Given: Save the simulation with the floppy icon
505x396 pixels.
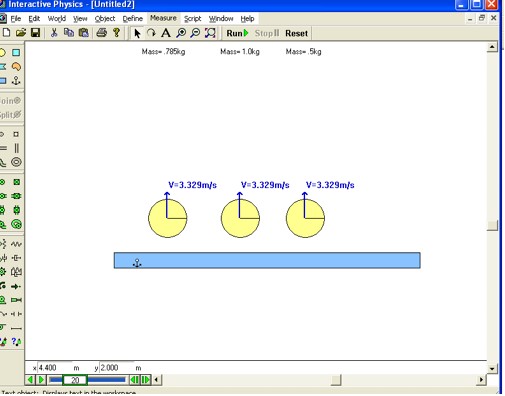Looking at the screenshot, I should click(35, 33).
